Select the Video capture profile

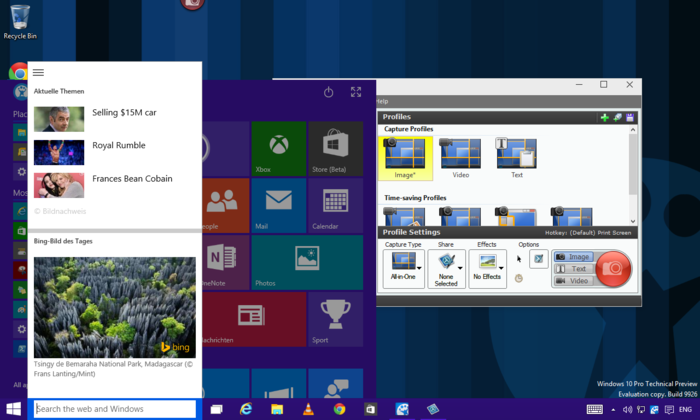[x=461, y=158]
